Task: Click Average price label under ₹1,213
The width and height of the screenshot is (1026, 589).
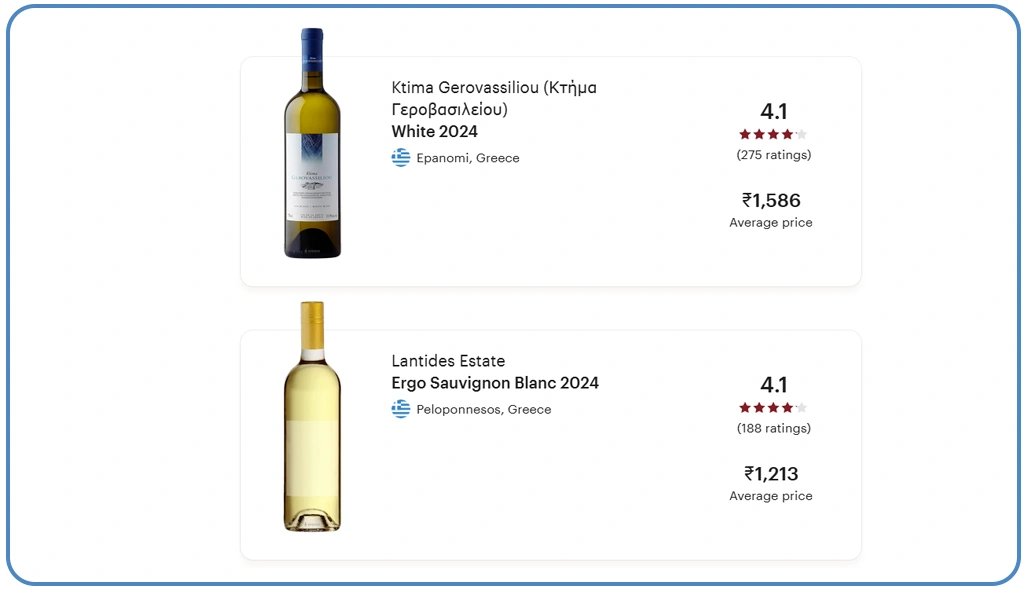Action: pyautogui.click(x=771, y=496)
